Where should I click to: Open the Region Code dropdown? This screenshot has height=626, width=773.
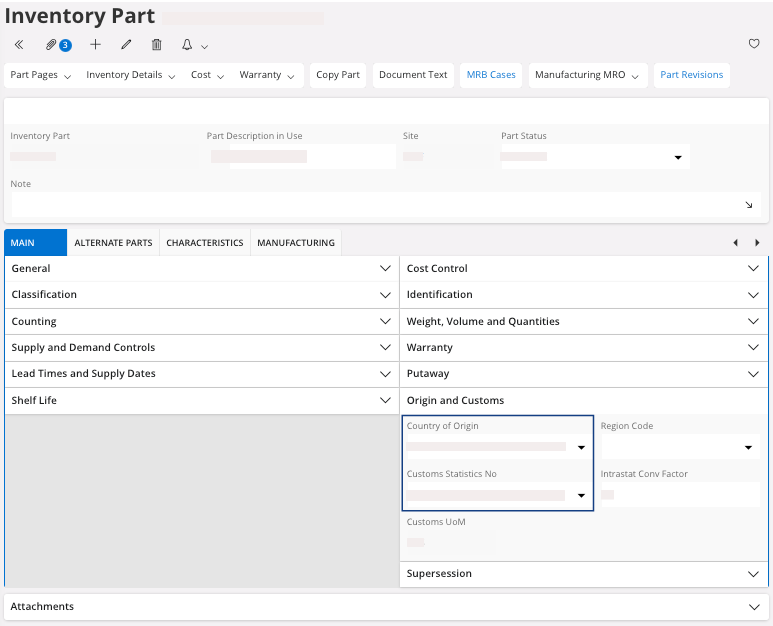pos(748,448)
